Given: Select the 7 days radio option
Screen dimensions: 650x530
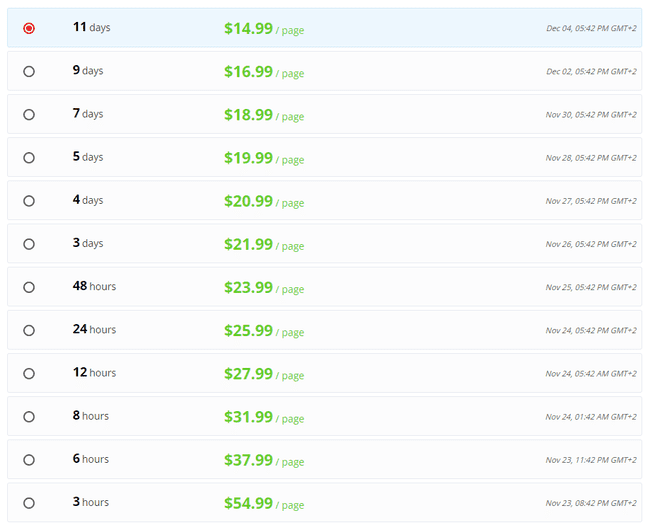Looking at the screenshot, I should (x=29, y=114).
